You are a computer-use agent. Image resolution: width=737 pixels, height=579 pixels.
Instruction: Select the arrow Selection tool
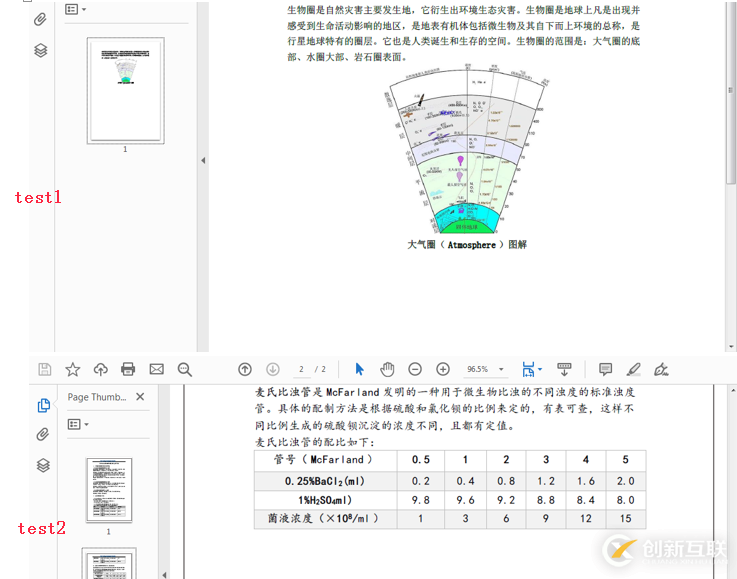coord(360,369)
